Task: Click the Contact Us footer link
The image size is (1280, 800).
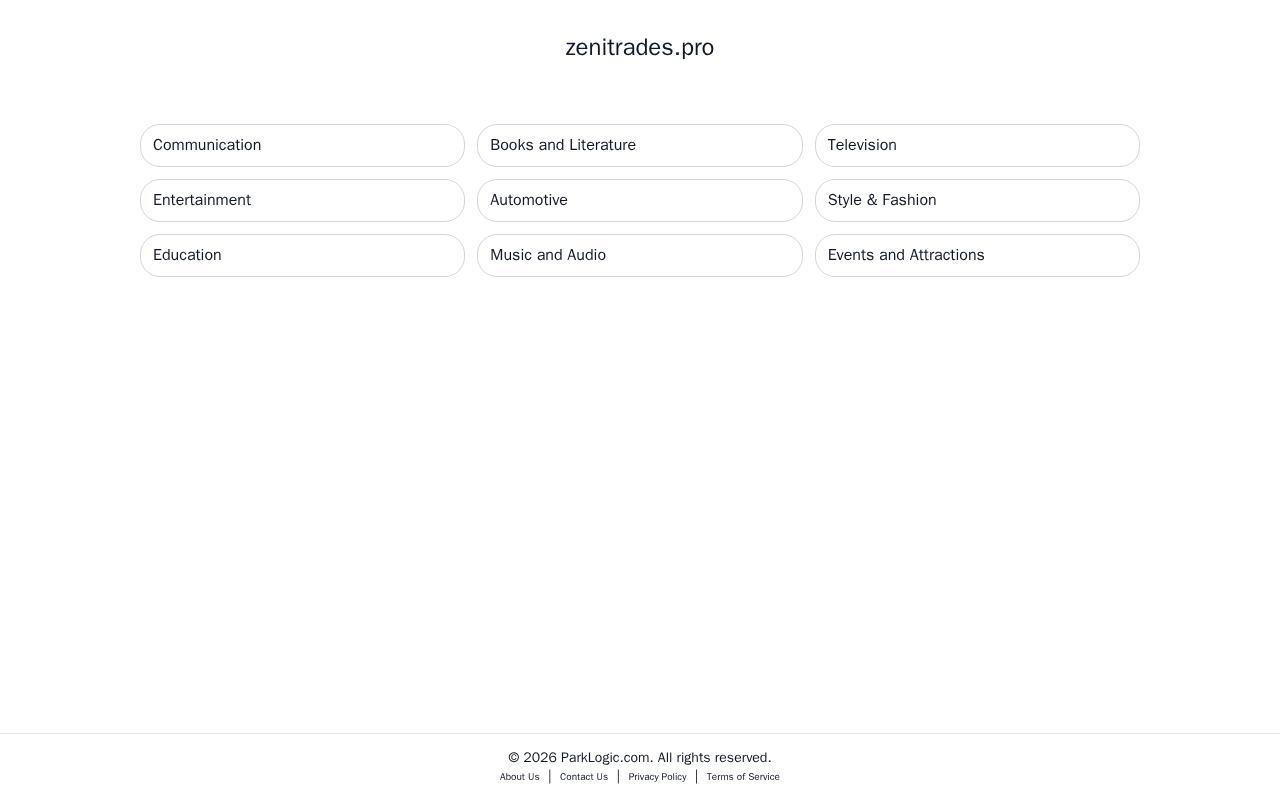Action: tap(584, 777)
